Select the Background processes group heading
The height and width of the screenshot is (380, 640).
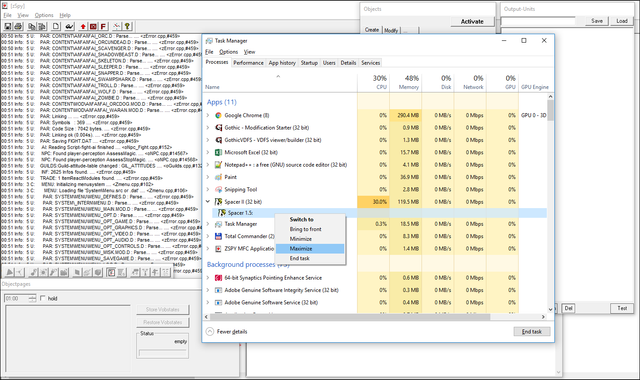tap(248, 264)
